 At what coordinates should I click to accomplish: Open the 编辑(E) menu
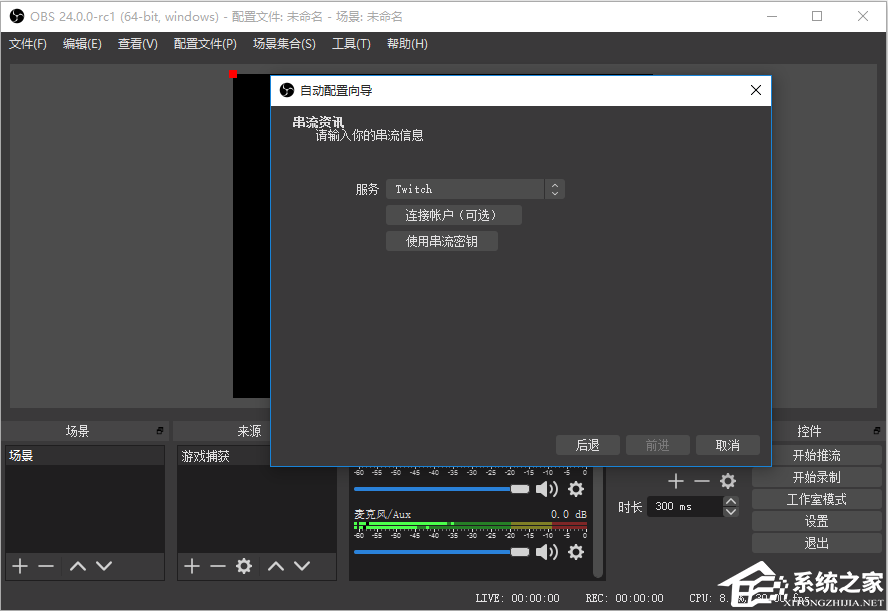pyautogui.click(x=82, y=44)
